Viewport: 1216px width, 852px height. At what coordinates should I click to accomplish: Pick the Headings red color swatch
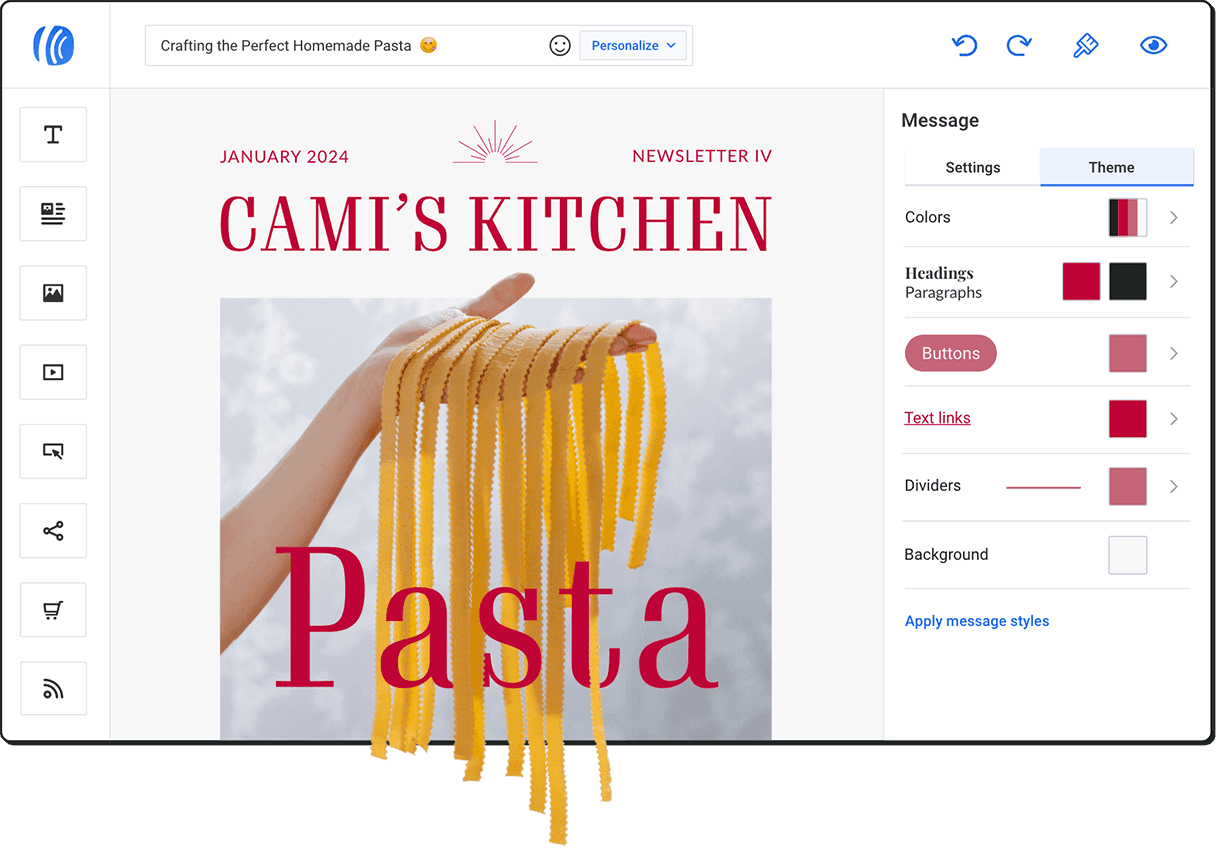pyautogui.click(x=1081, y=282)
